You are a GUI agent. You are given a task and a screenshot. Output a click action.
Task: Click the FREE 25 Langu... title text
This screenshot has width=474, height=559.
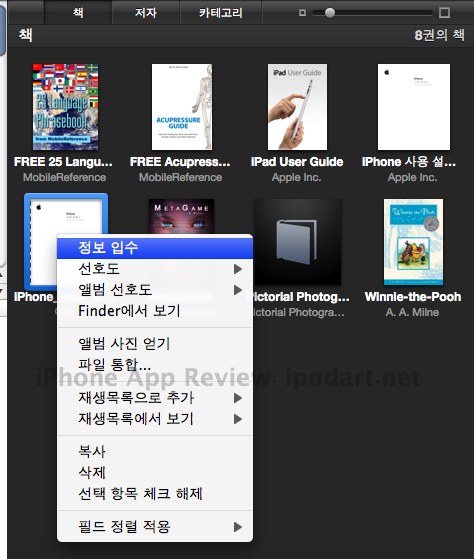coord(63,162)
